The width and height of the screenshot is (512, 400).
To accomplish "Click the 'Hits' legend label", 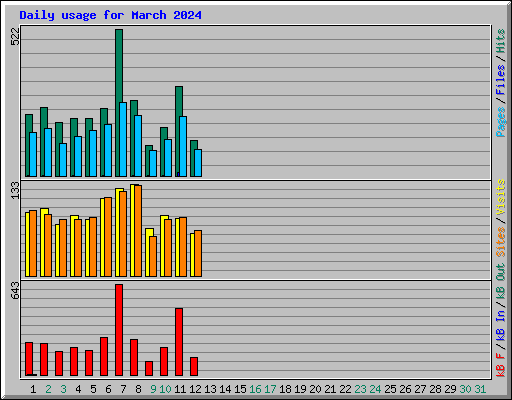I will pyautogui.click(x=501, y=41).
